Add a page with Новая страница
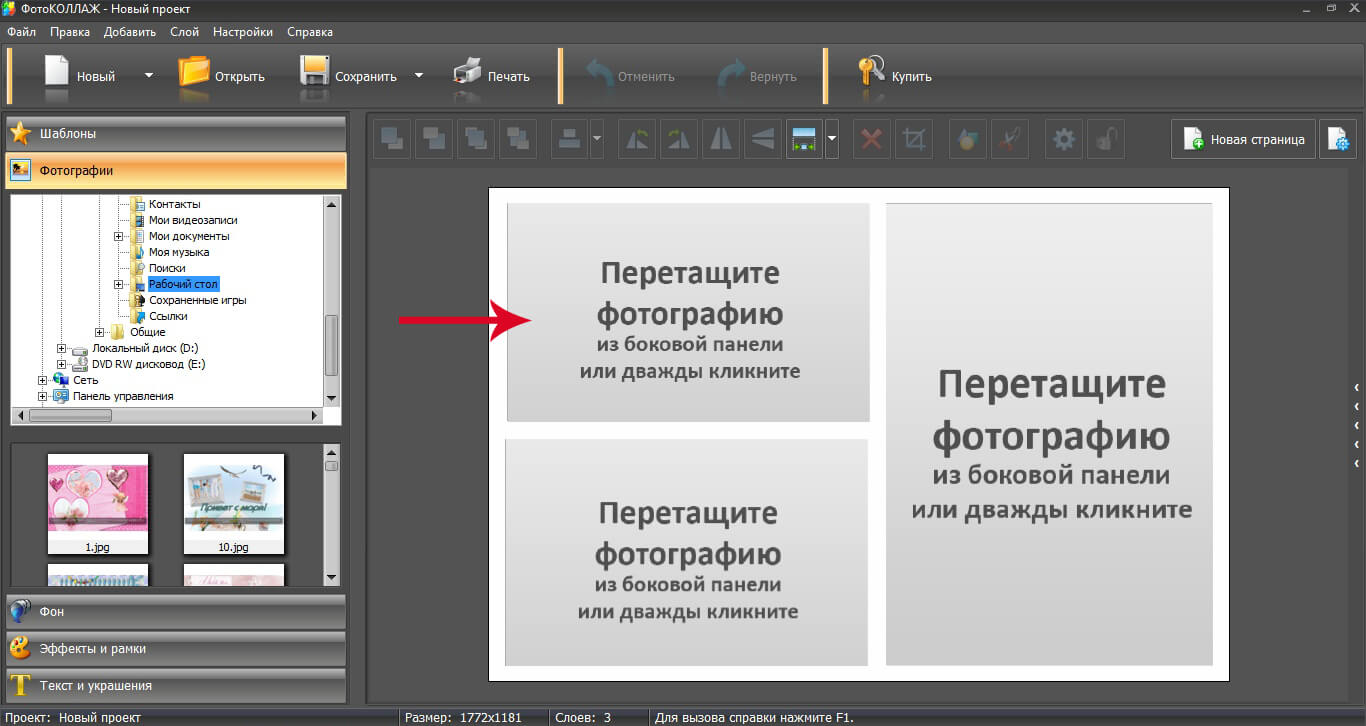 tap(1243, 139)
